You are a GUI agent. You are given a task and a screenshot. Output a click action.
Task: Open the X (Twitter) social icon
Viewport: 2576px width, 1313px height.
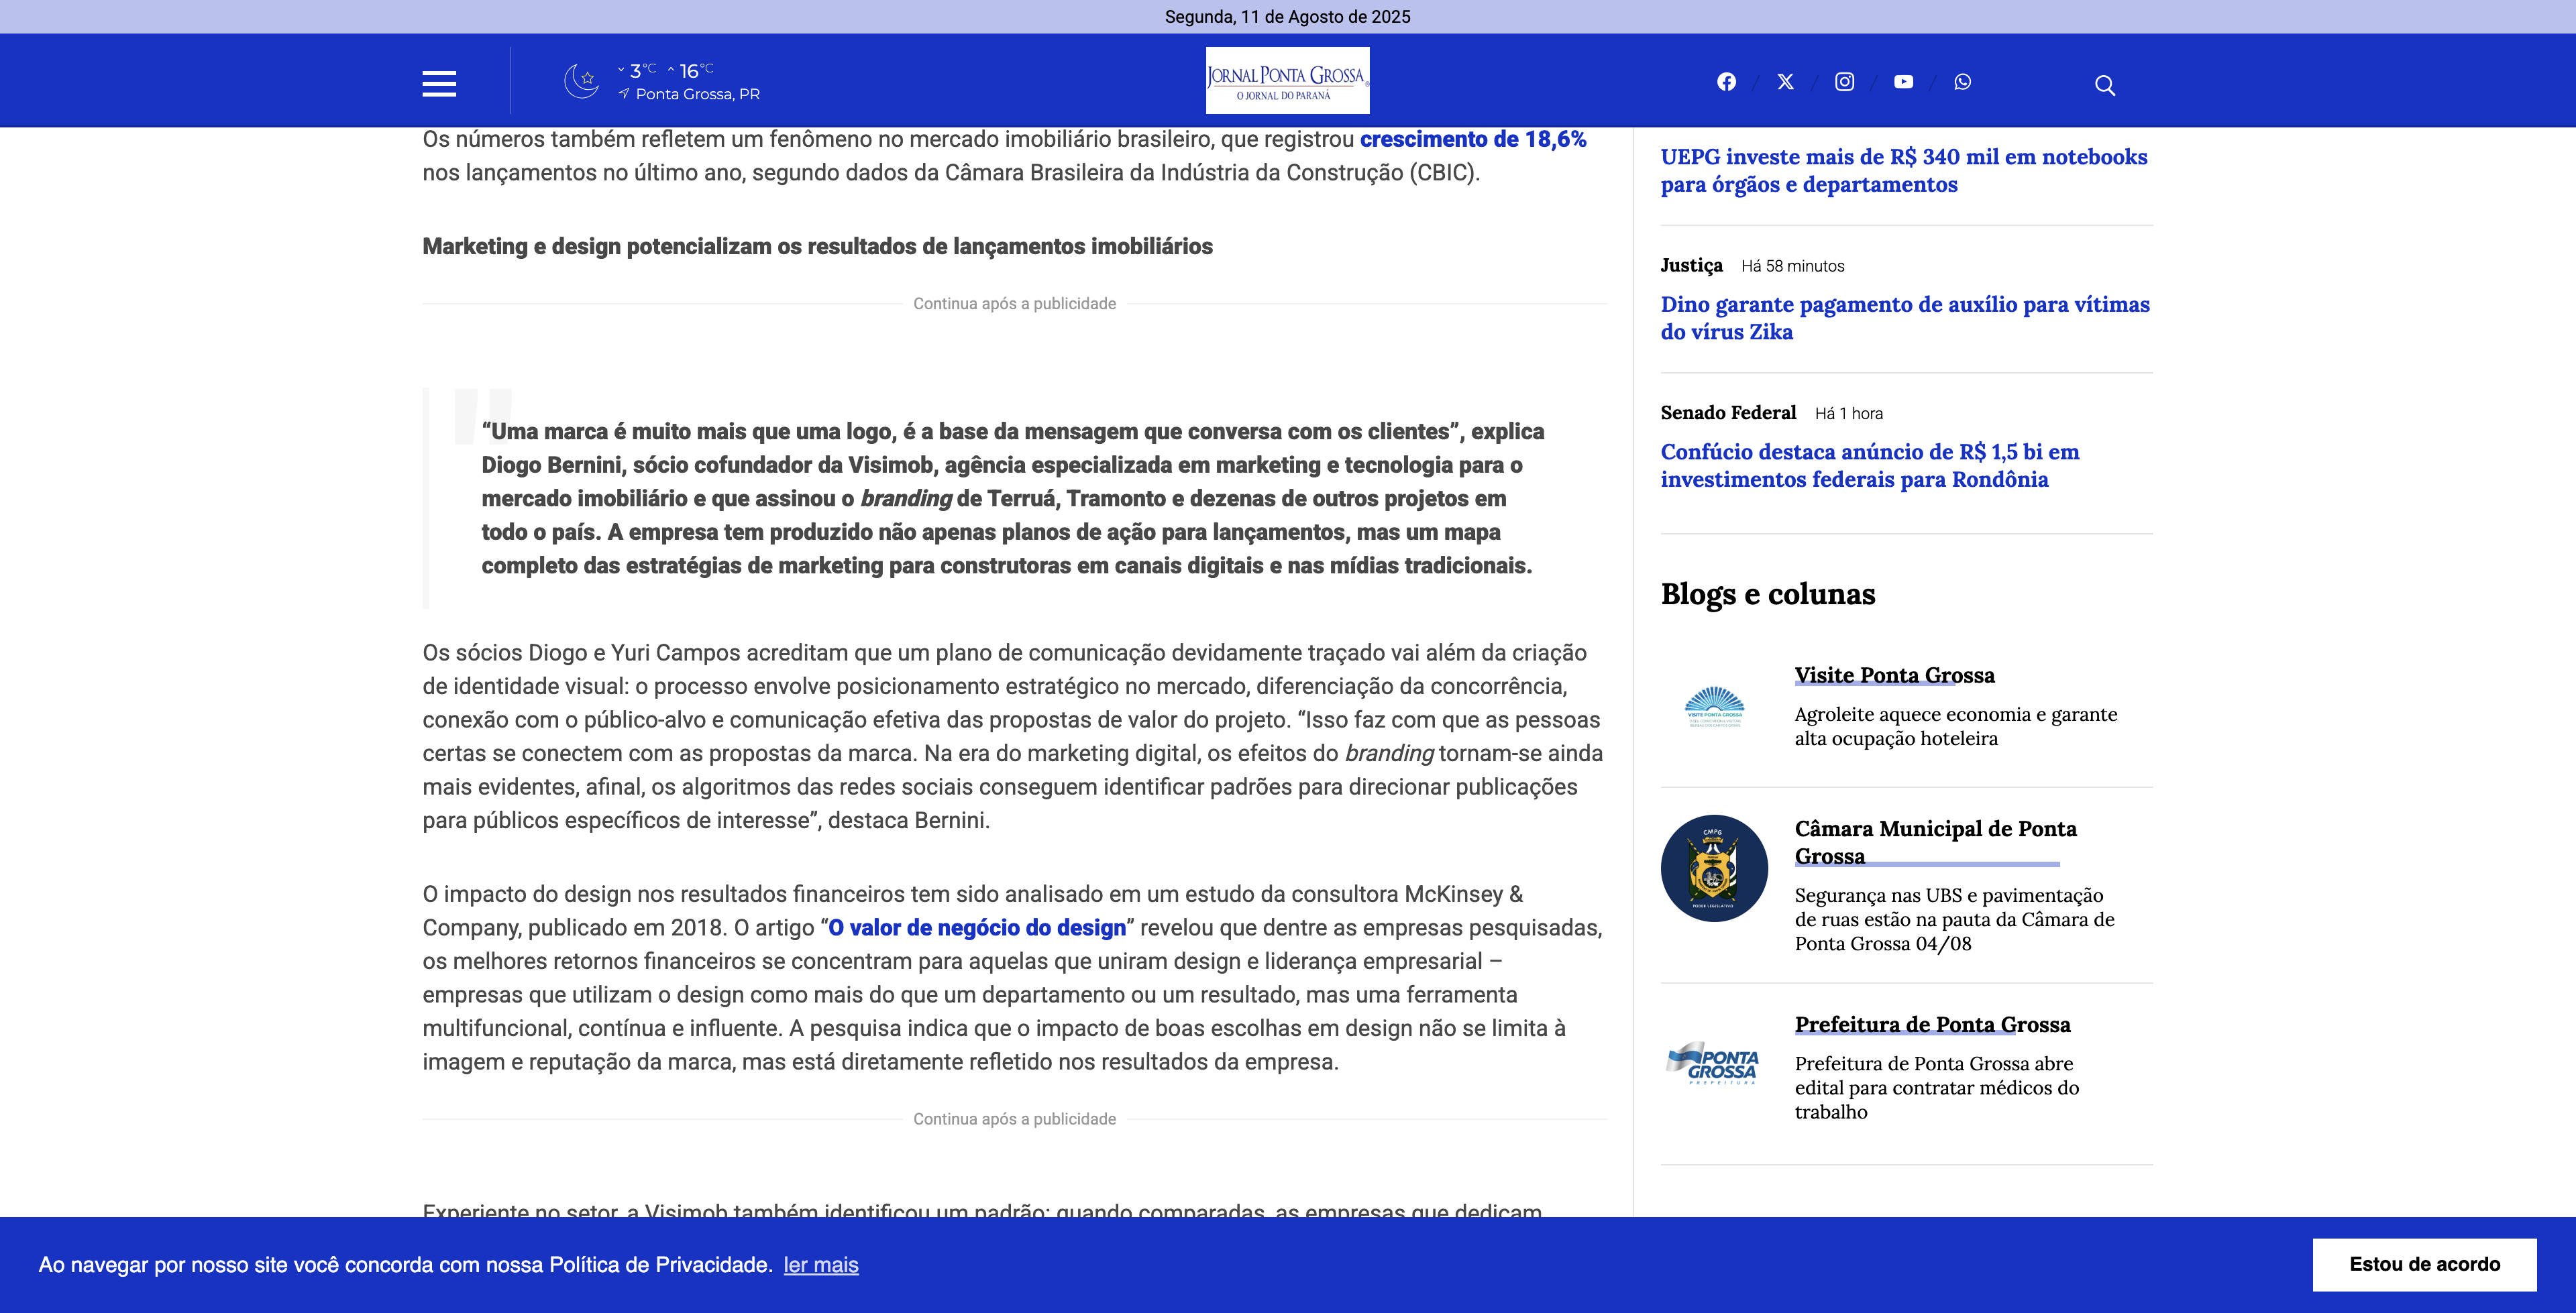(1786, 82)
